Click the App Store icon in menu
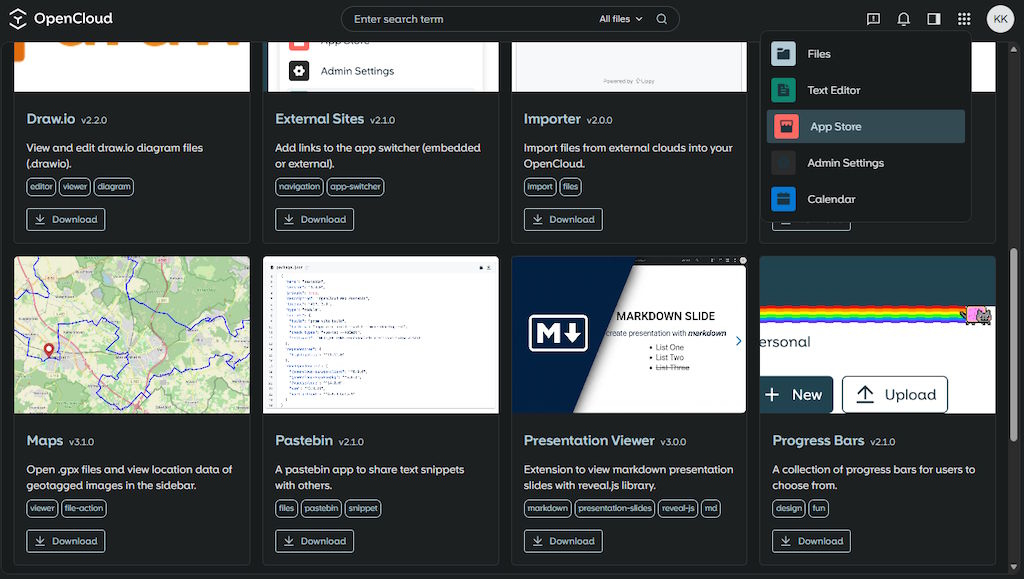 (x=786, y=127)
